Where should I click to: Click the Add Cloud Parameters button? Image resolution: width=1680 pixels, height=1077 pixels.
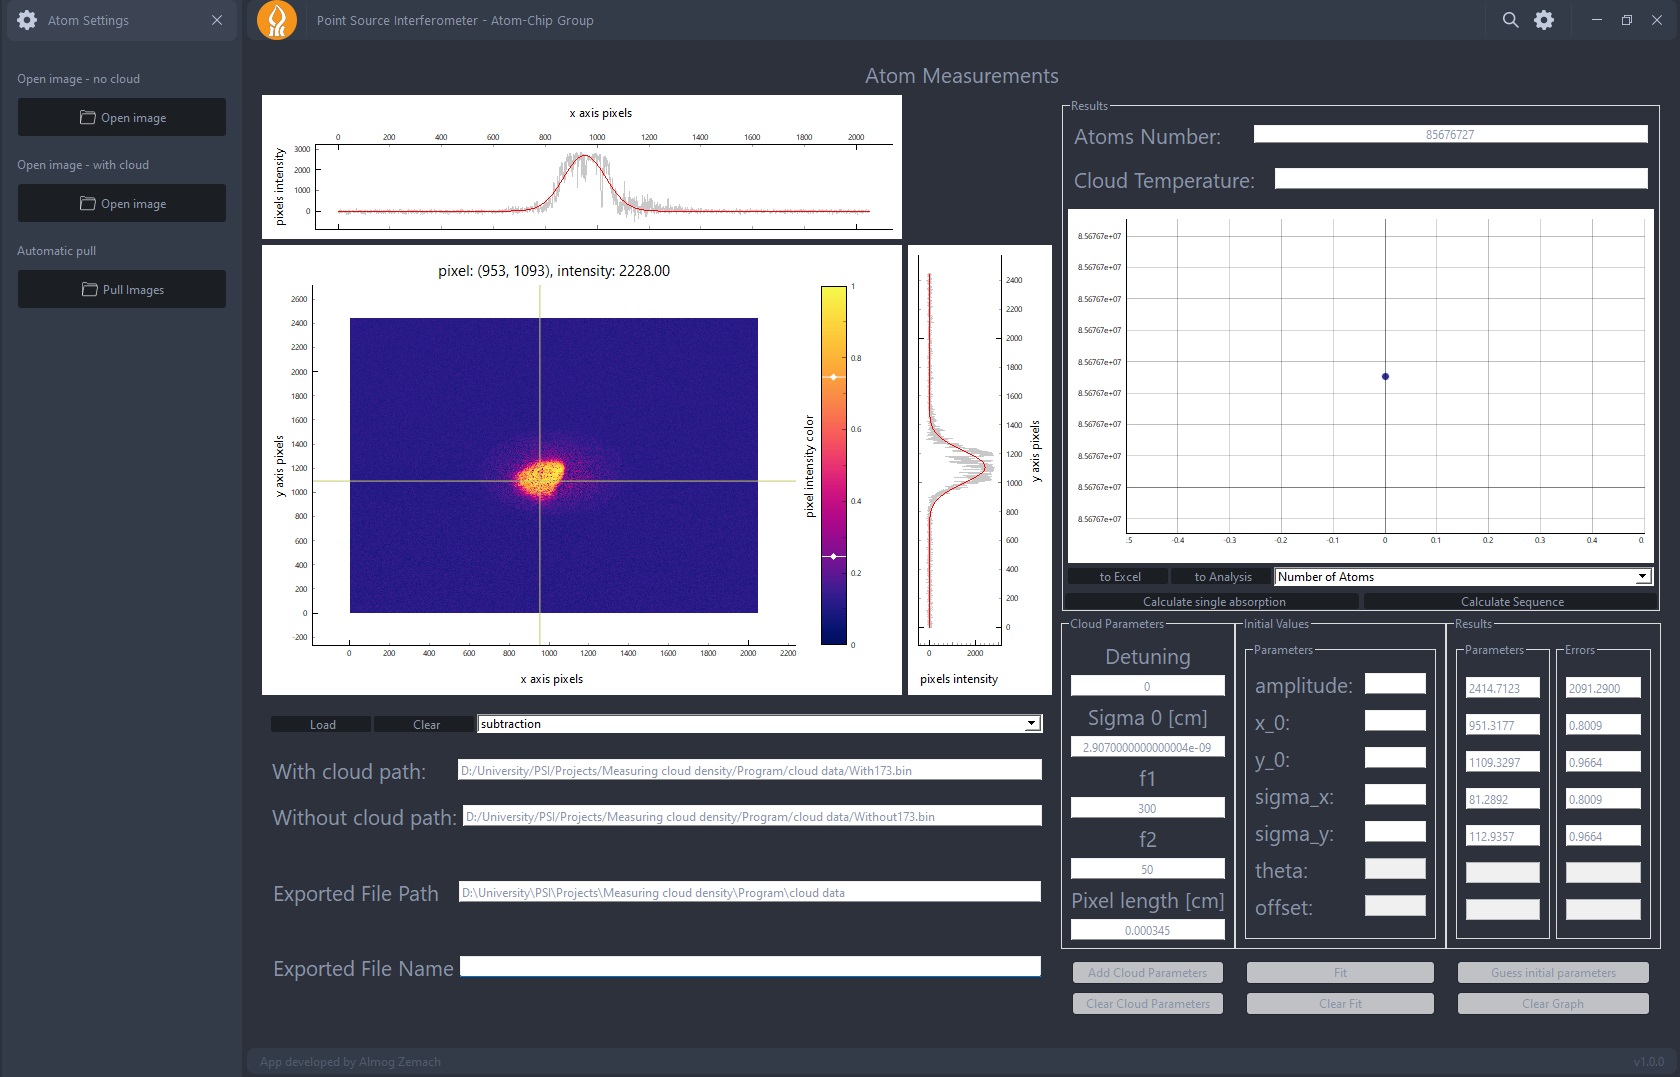pyautogui.click(x=1147, y=972)
